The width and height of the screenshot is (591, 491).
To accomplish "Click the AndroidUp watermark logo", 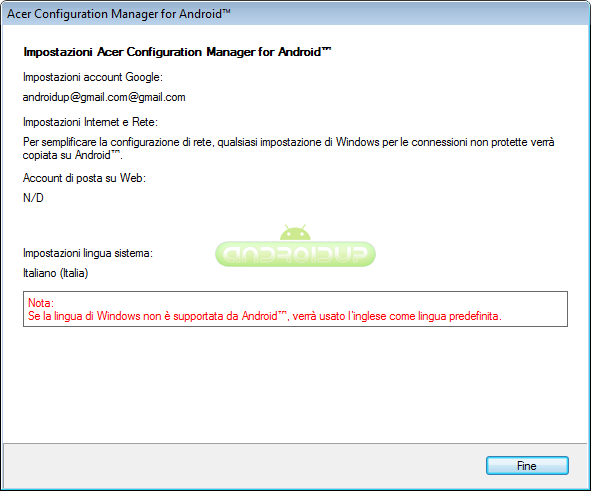I will pos(295,246).
